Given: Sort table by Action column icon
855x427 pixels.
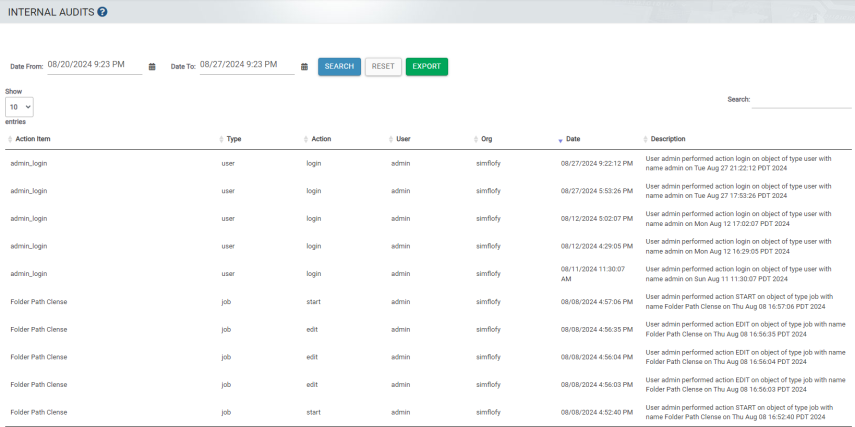Looking at the screenshot, I should (306, 139).
